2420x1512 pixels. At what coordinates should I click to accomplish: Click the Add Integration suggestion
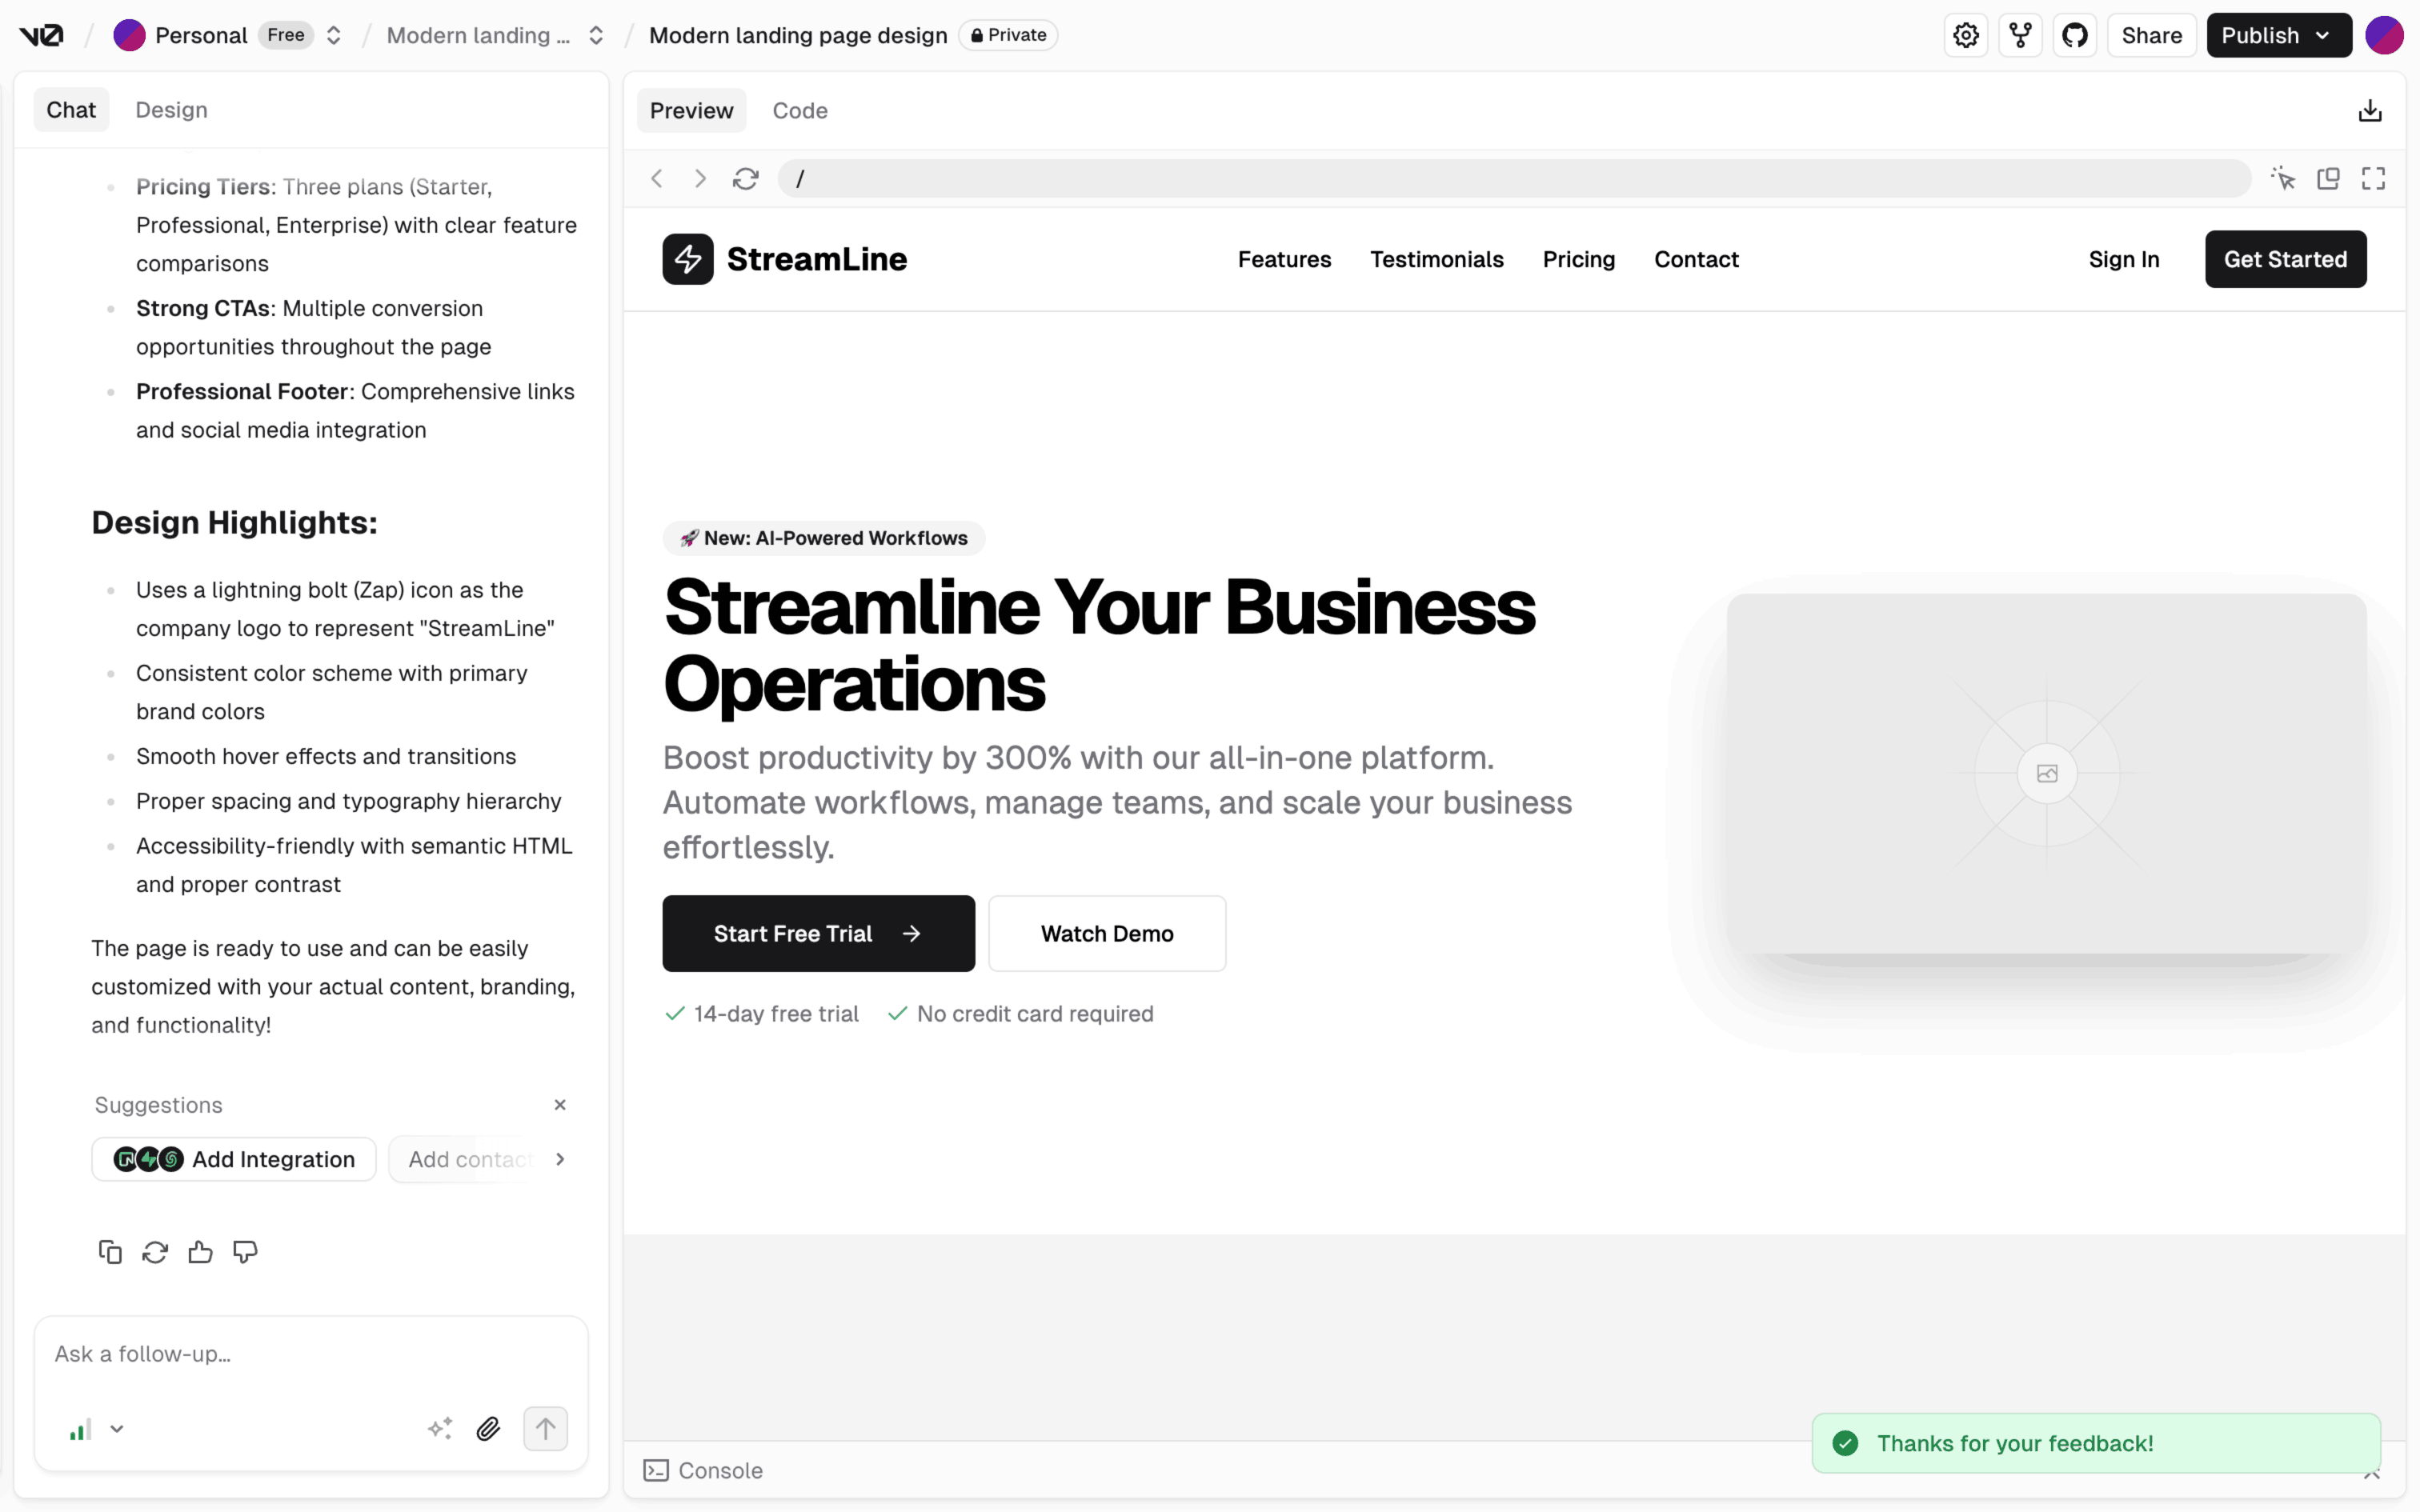click(x=234, y=1159)
